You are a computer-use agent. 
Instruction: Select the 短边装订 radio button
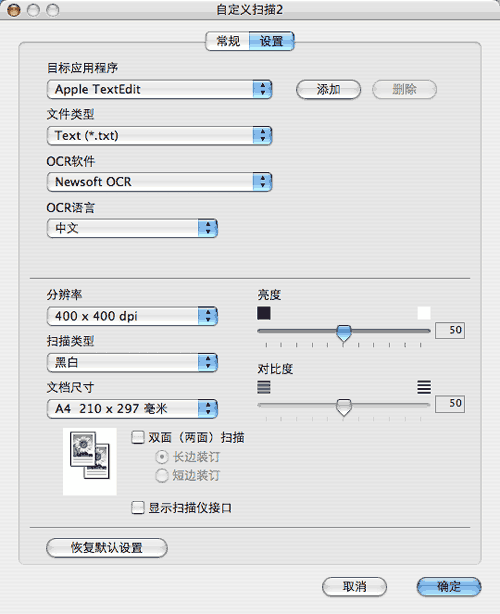pyautogui.click(x=162, y=475)
